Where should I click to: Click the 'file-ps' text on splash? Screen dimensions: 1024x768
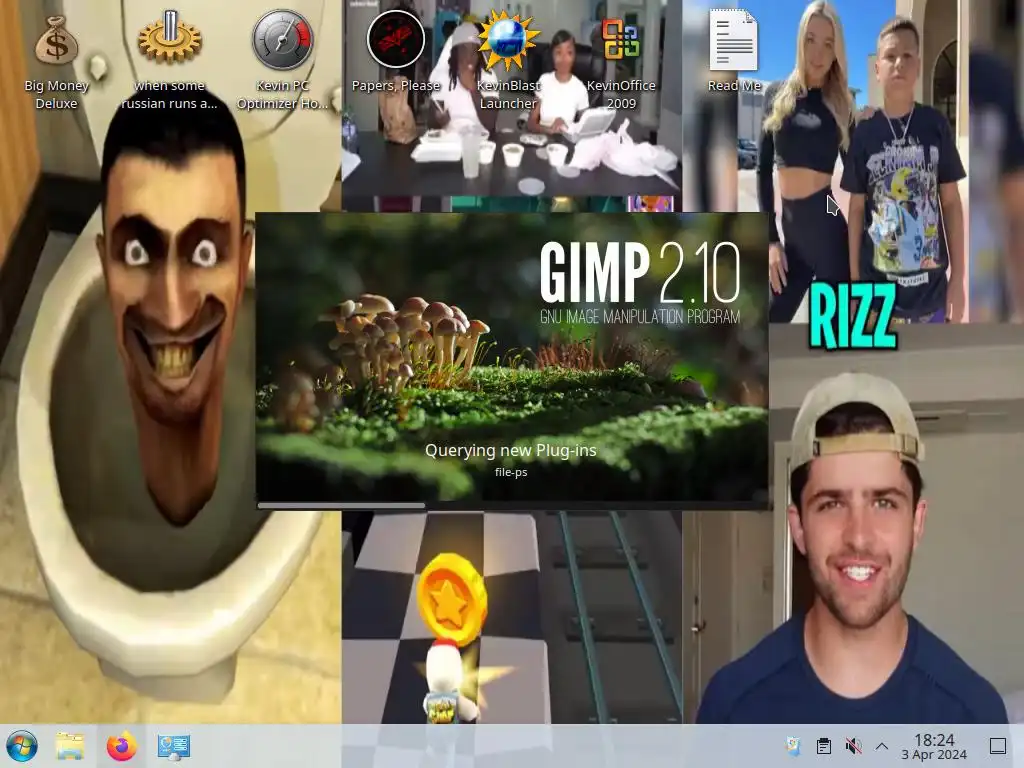pos(511,472)
